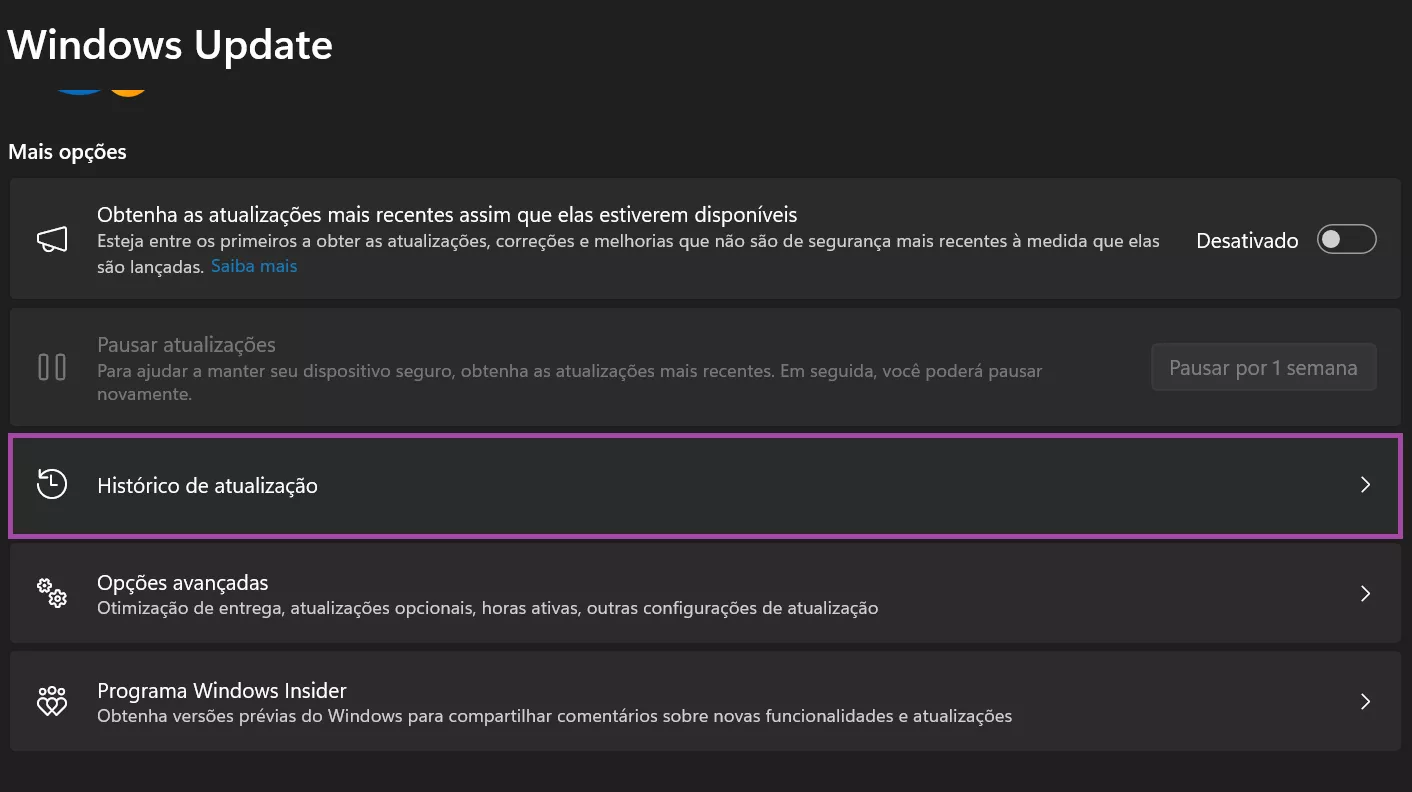Open the Histórico de atualização page
1412x792 pixels.
pos(700,485)
